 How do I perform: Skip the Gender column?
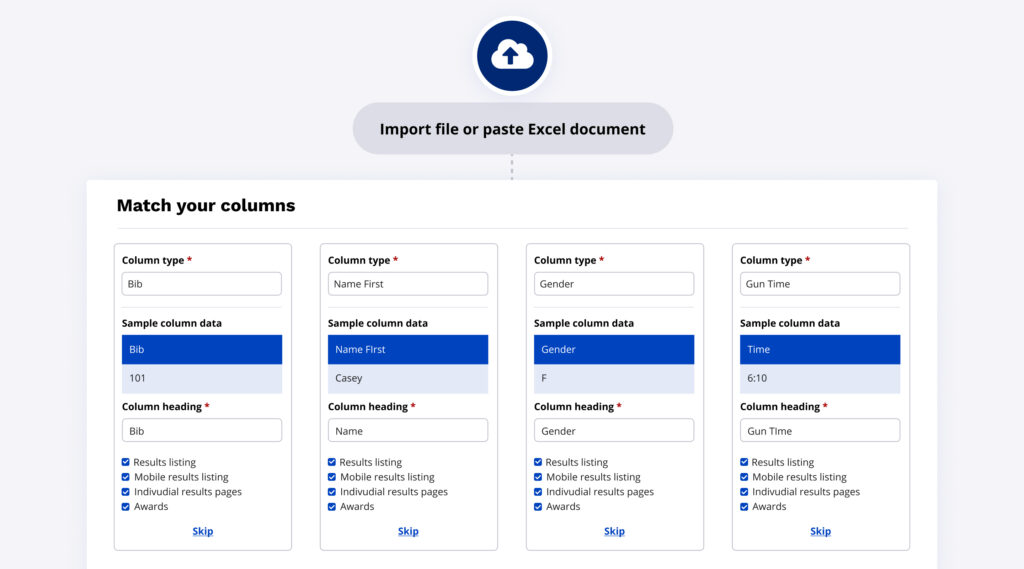[614, 531]
